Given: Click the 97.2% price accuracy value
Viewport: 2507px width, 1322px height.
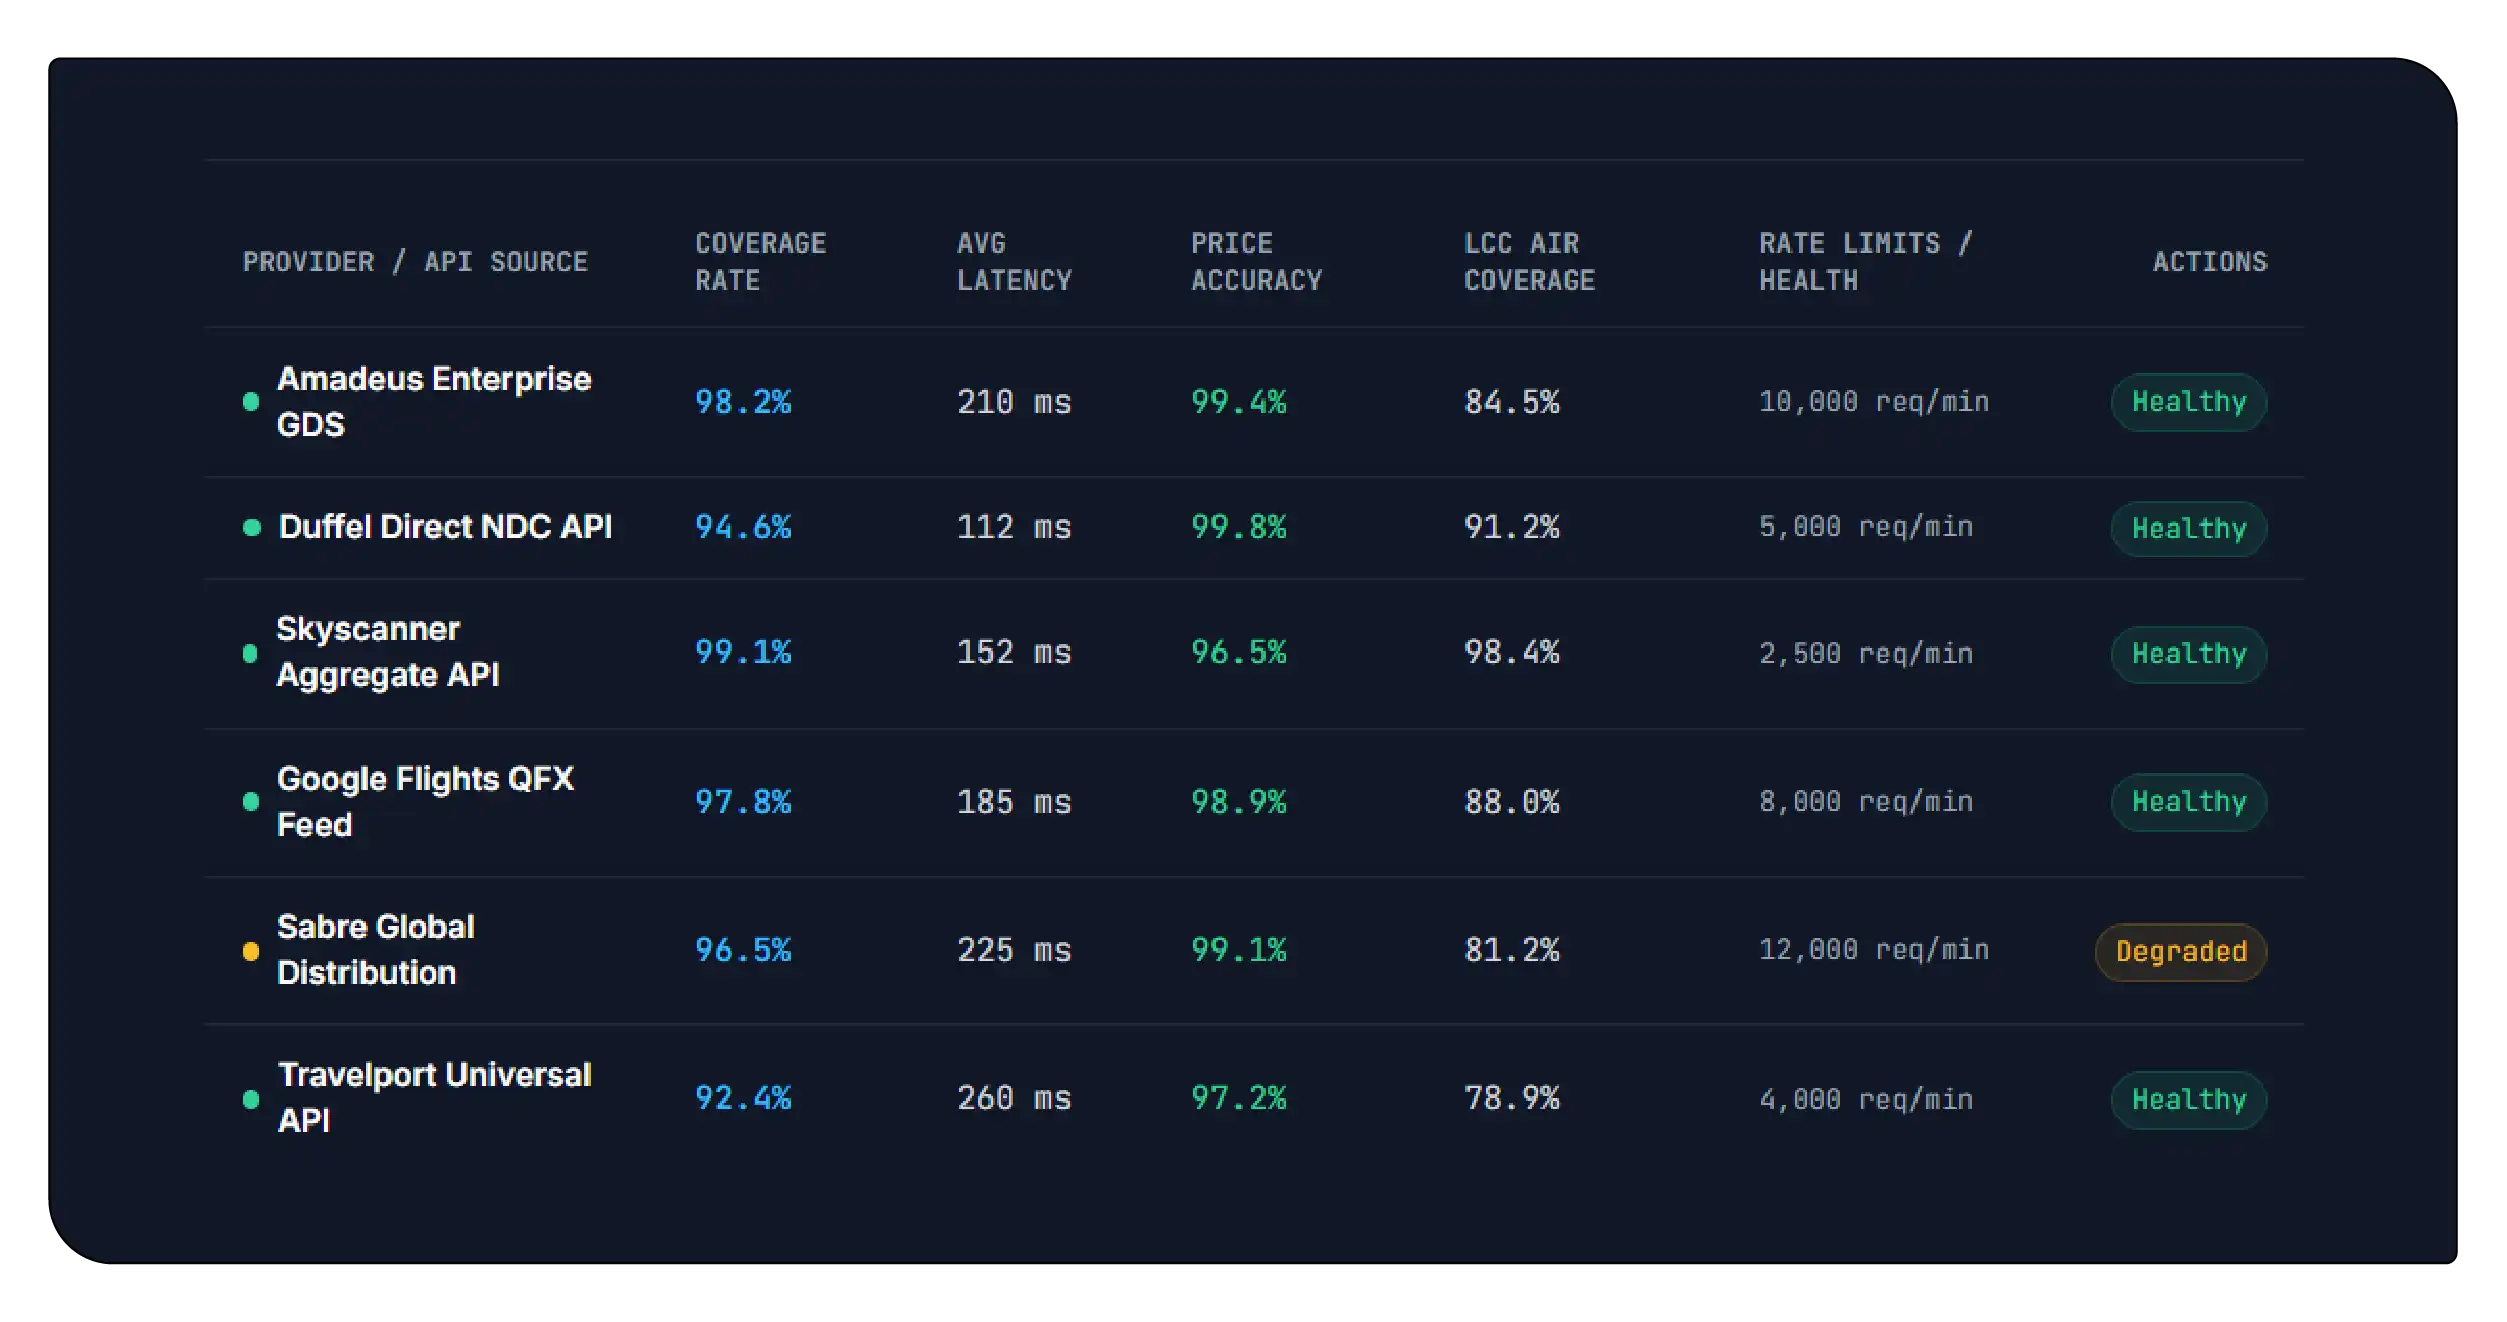Looking at the screenshot, I should coord(1239,1098).
